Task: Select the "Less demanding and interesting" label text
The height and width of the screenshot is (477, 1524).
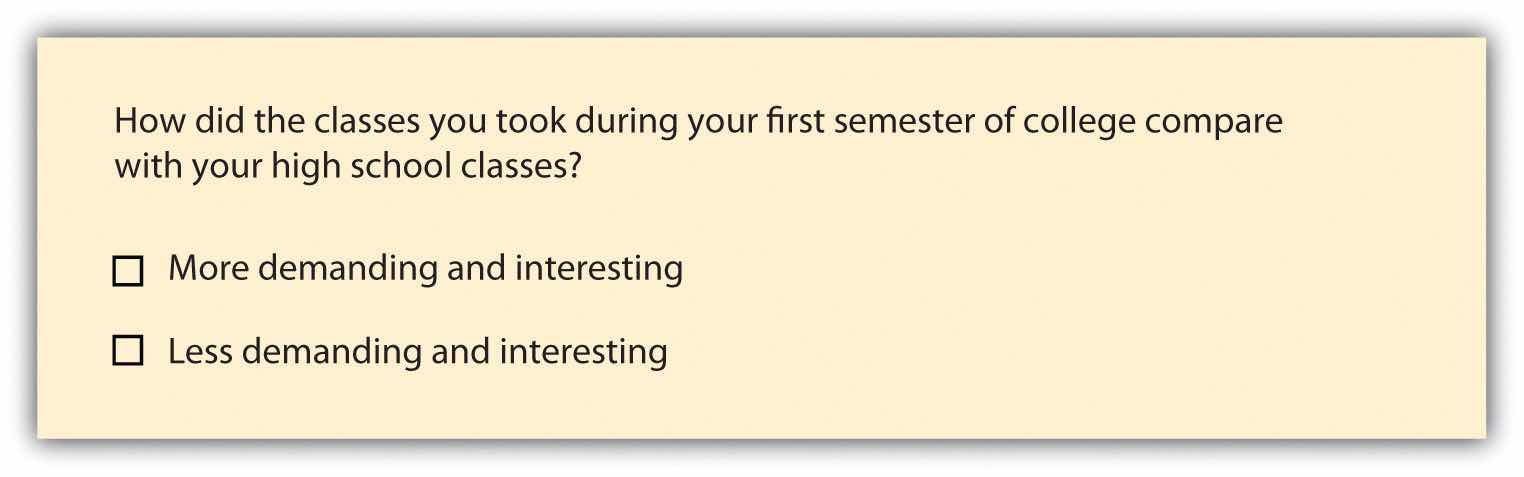Action: click(417, 351)
